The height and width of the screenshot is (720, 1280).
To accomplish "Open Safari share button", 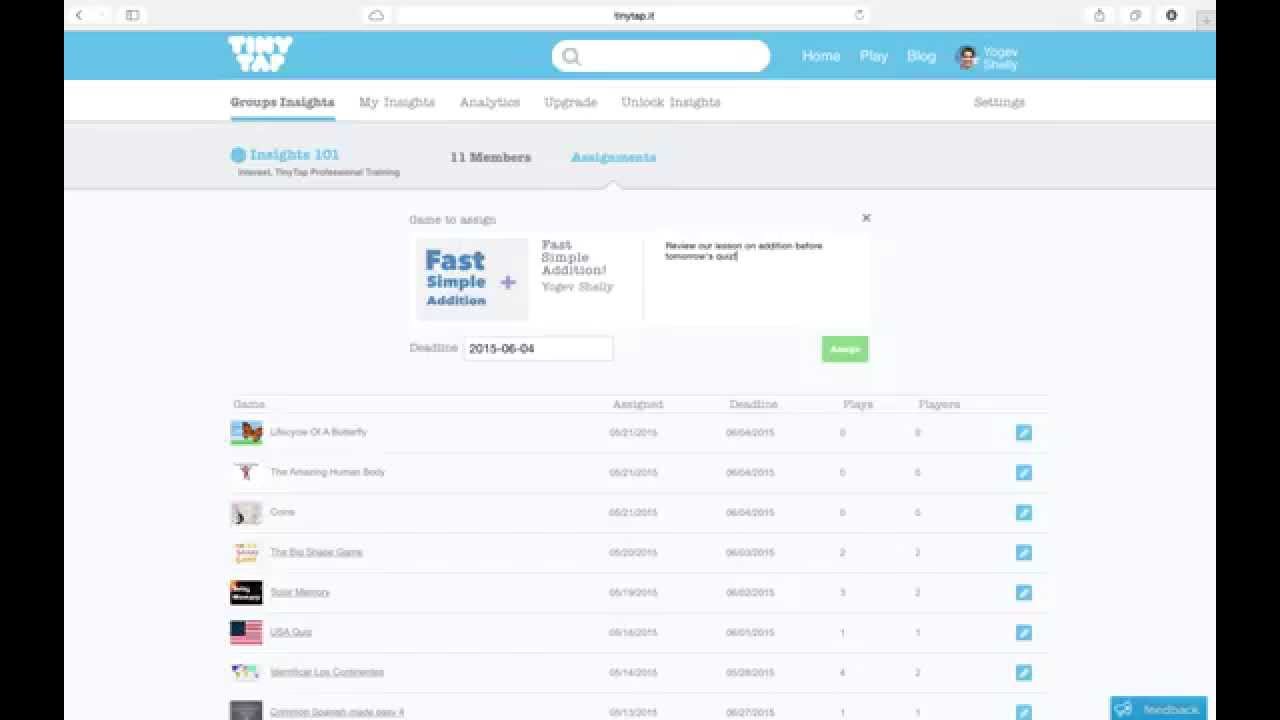I will [x=1099, y=15].
